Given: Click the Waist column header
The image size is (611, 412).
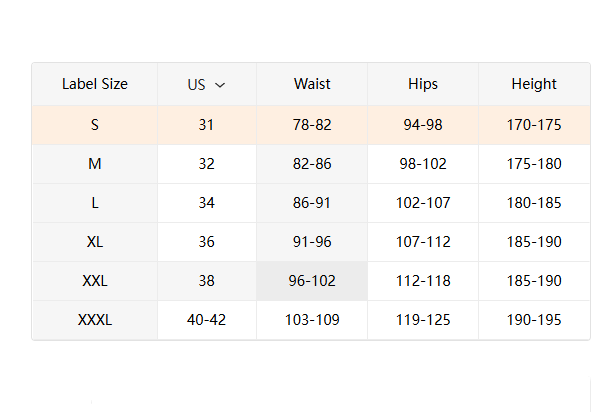Looking at the screenshot, I should 312,84.
